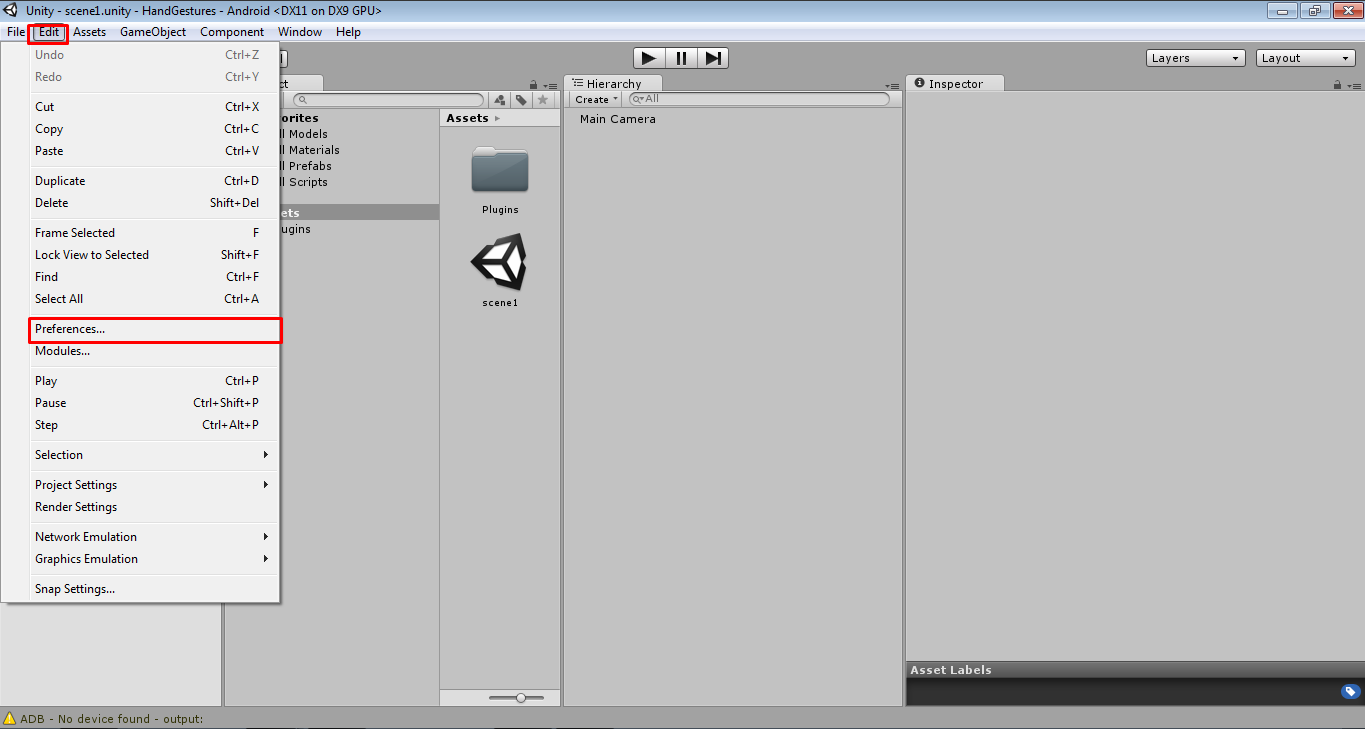Screen dimensions: 1365x729
Task: Switch to the Inspector tab
Action: point(955,84)
